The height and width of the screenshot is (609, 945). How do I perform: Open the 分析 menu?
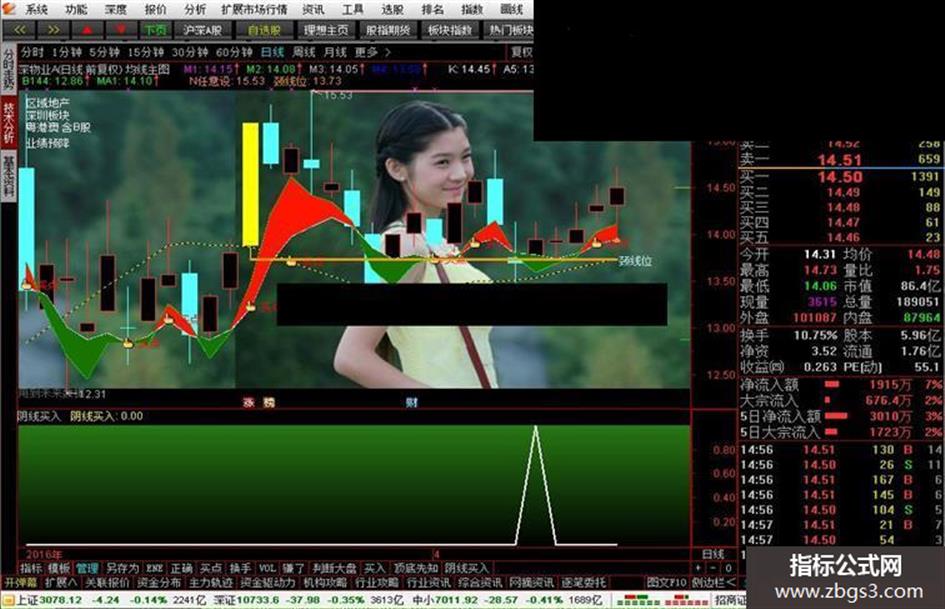[x=195, y=10]
